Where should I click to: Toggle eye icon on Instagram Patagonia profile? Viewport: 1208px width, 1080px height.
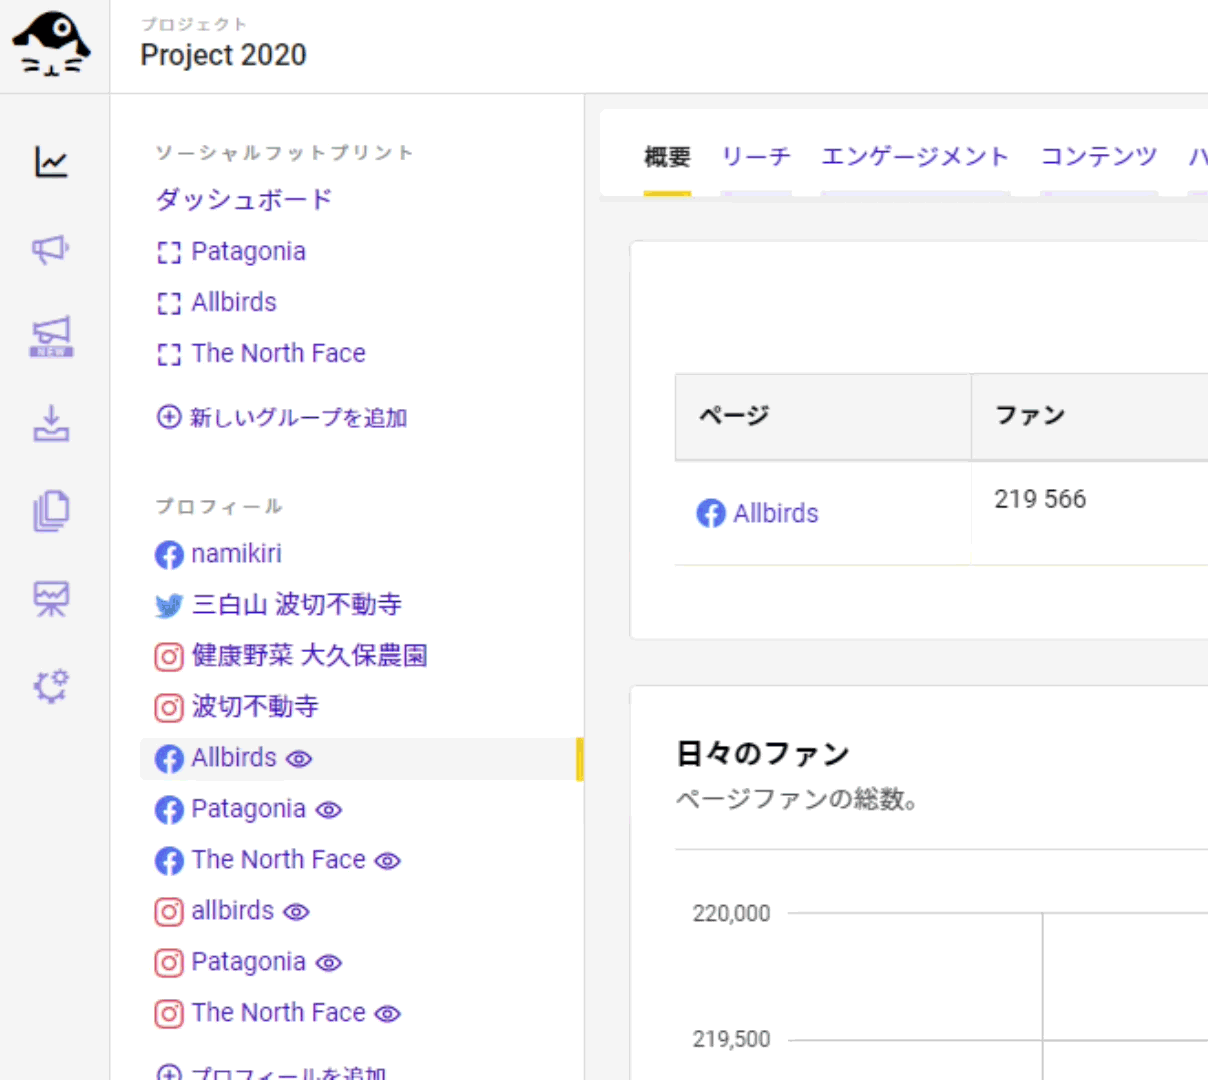(x=329, y=964)
